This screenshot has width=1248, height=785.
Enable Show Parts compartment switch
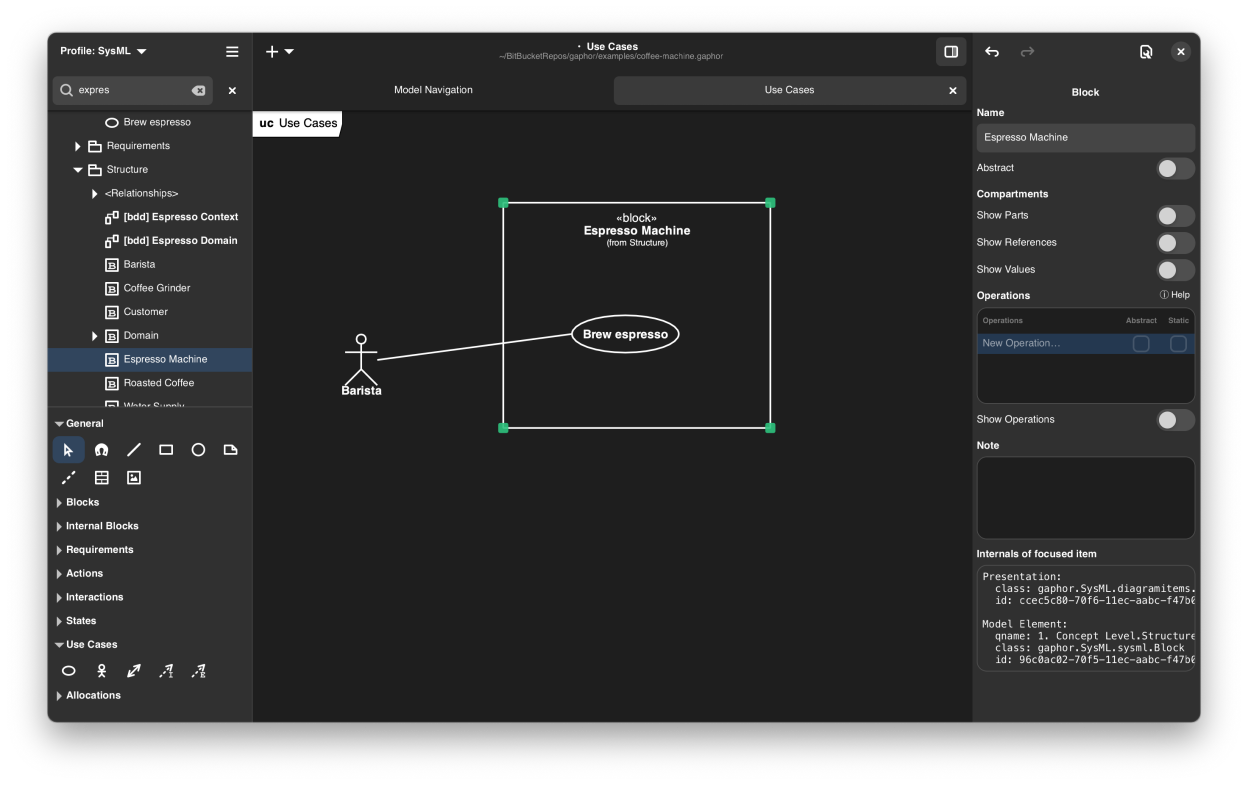pyautogui.click(x=1175, y=215)
